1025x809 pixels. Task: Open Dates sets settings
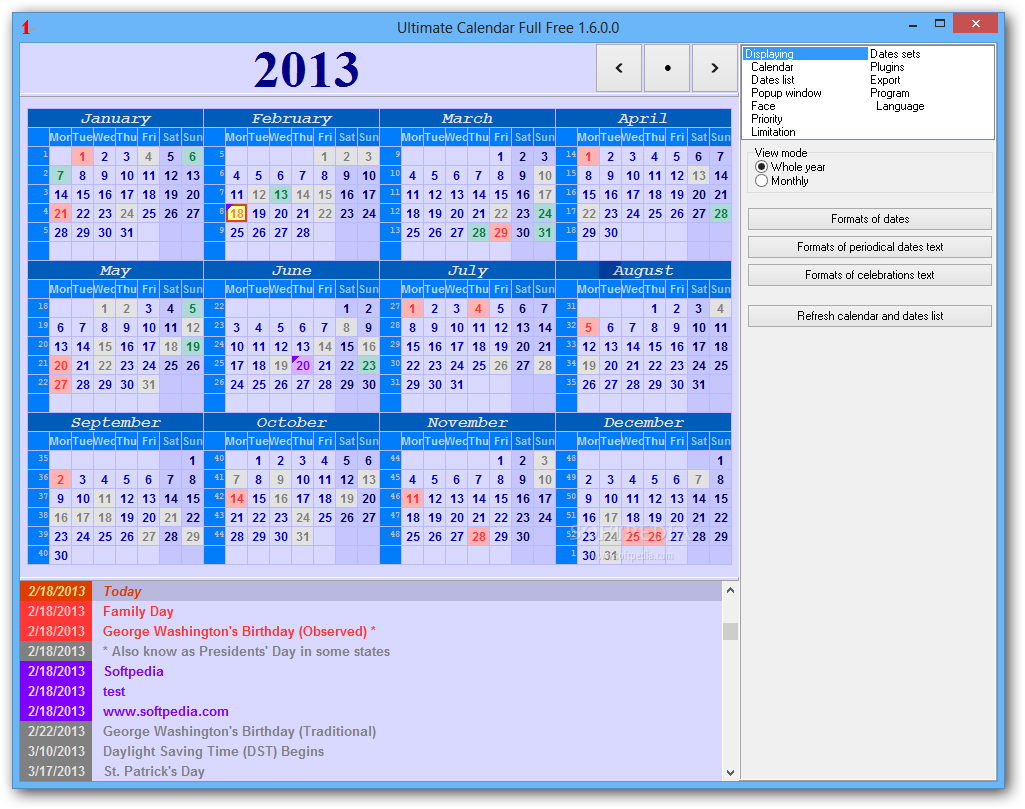click(895, 54)
